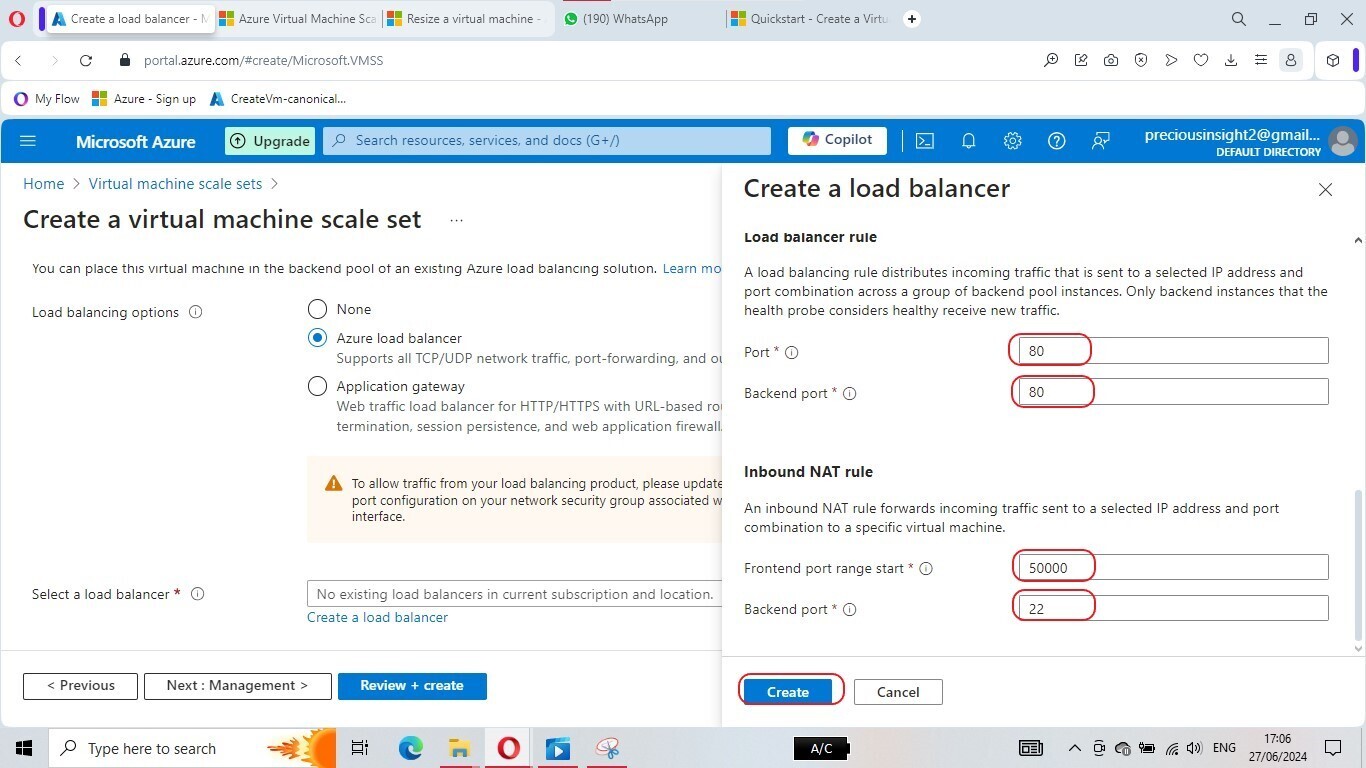Open the volume control in system tray
Image resolution: width=1366 pixels, height=768 pixels.
[x=1194, y=748]
